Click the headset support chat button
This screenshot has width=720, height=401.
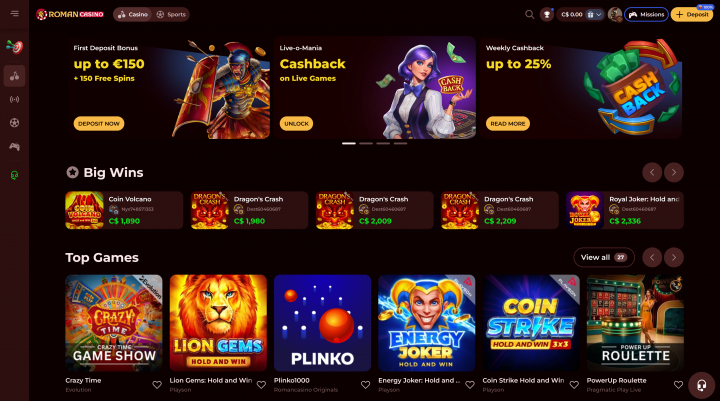tap(701, 385)
